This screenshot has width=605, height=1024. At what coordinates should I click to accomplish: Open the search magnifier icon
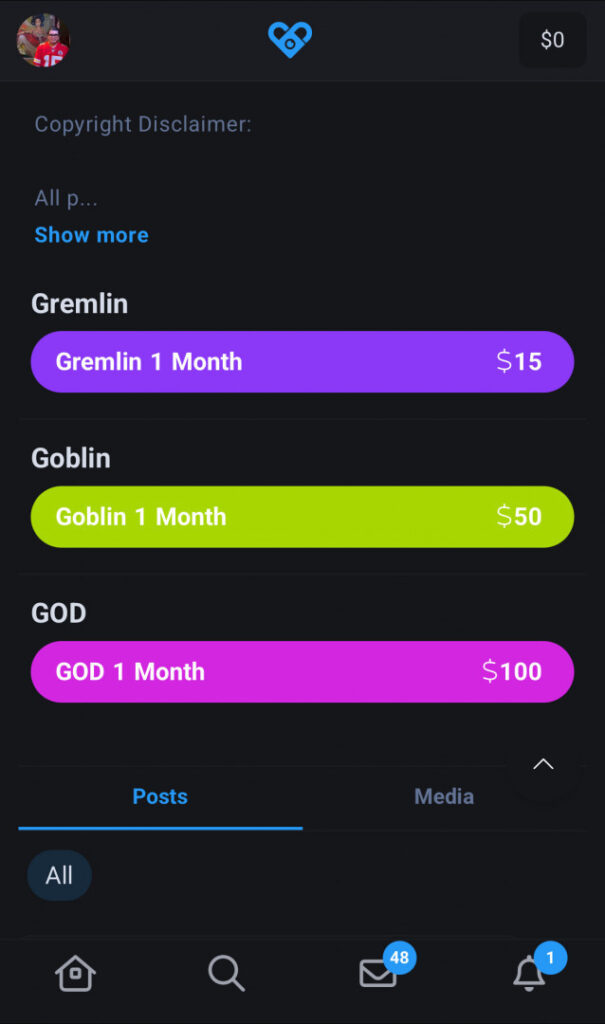[x=226, y=972]
